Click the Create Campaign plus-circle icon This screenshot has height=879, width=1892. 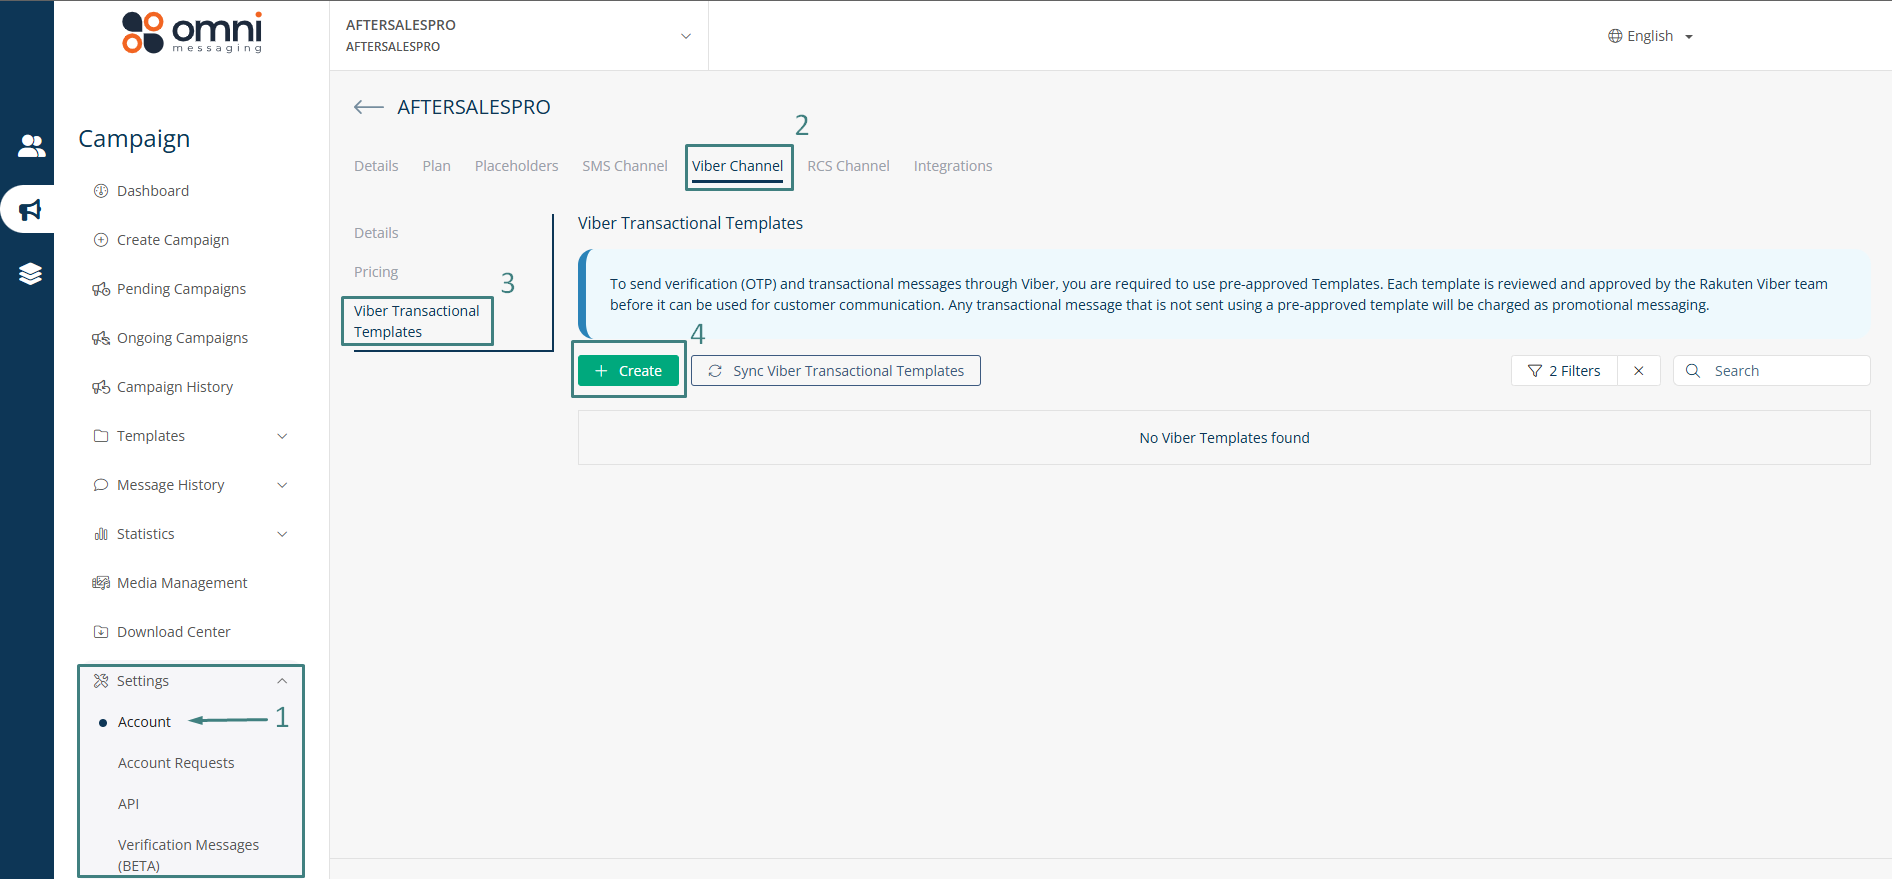coord(101,240)
